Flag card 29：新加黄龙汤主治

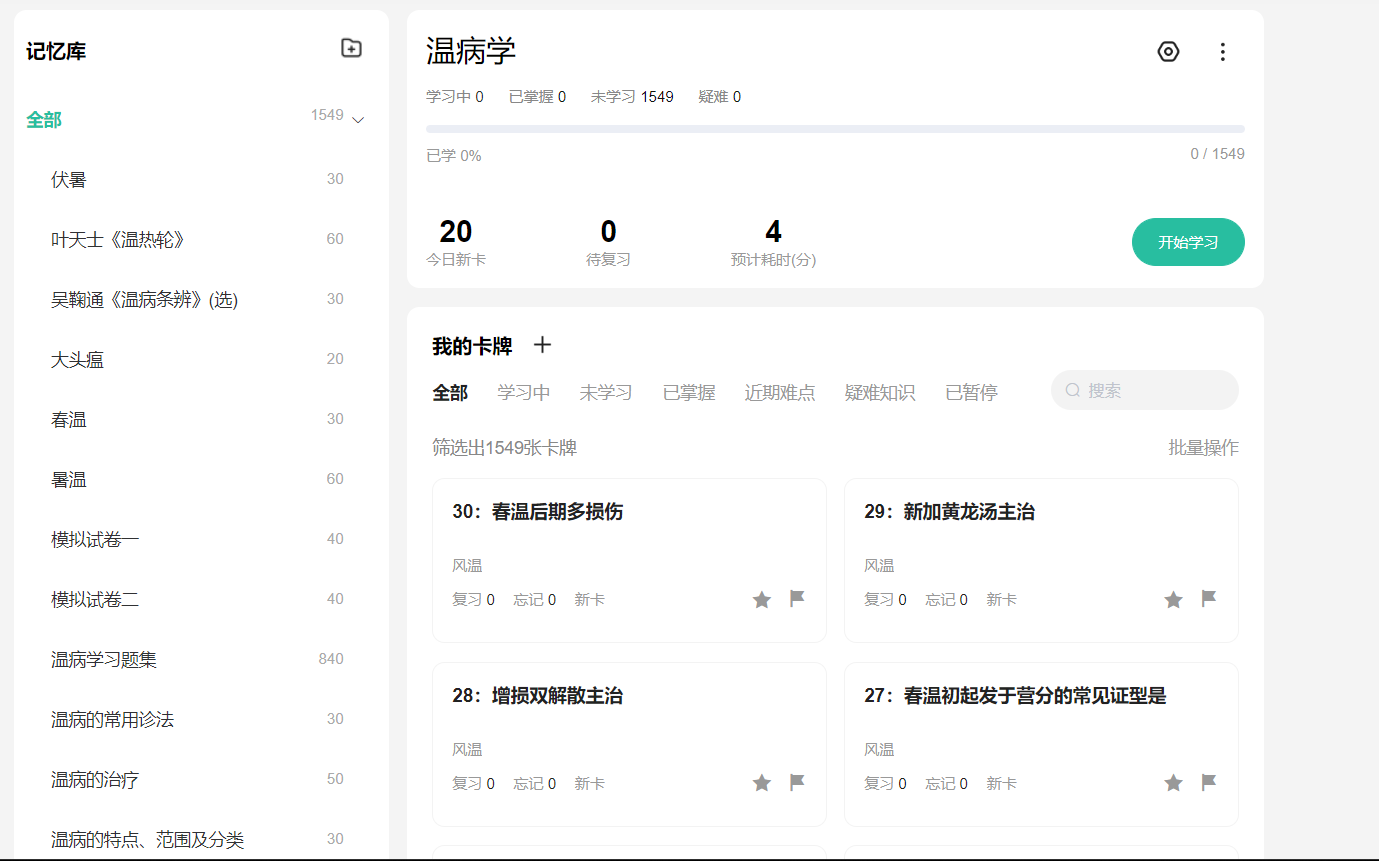(1209, 599)
